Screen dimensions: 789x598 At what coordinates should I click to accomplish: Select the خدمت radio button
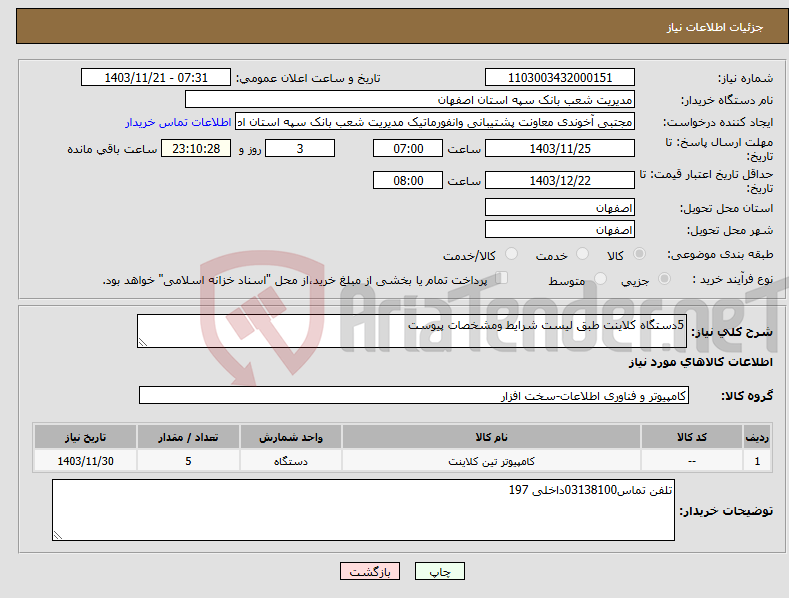582,254
